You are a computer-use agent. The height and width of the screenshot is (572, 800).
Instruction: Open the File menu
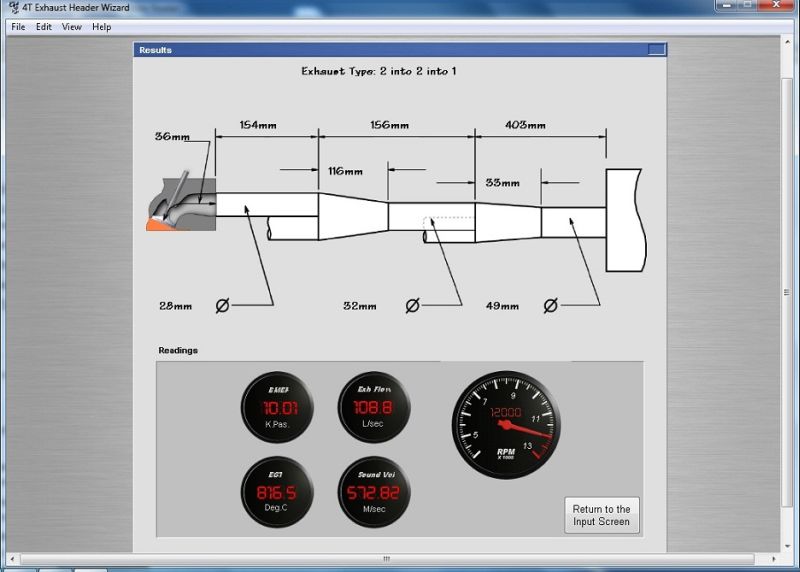point(19,27)
